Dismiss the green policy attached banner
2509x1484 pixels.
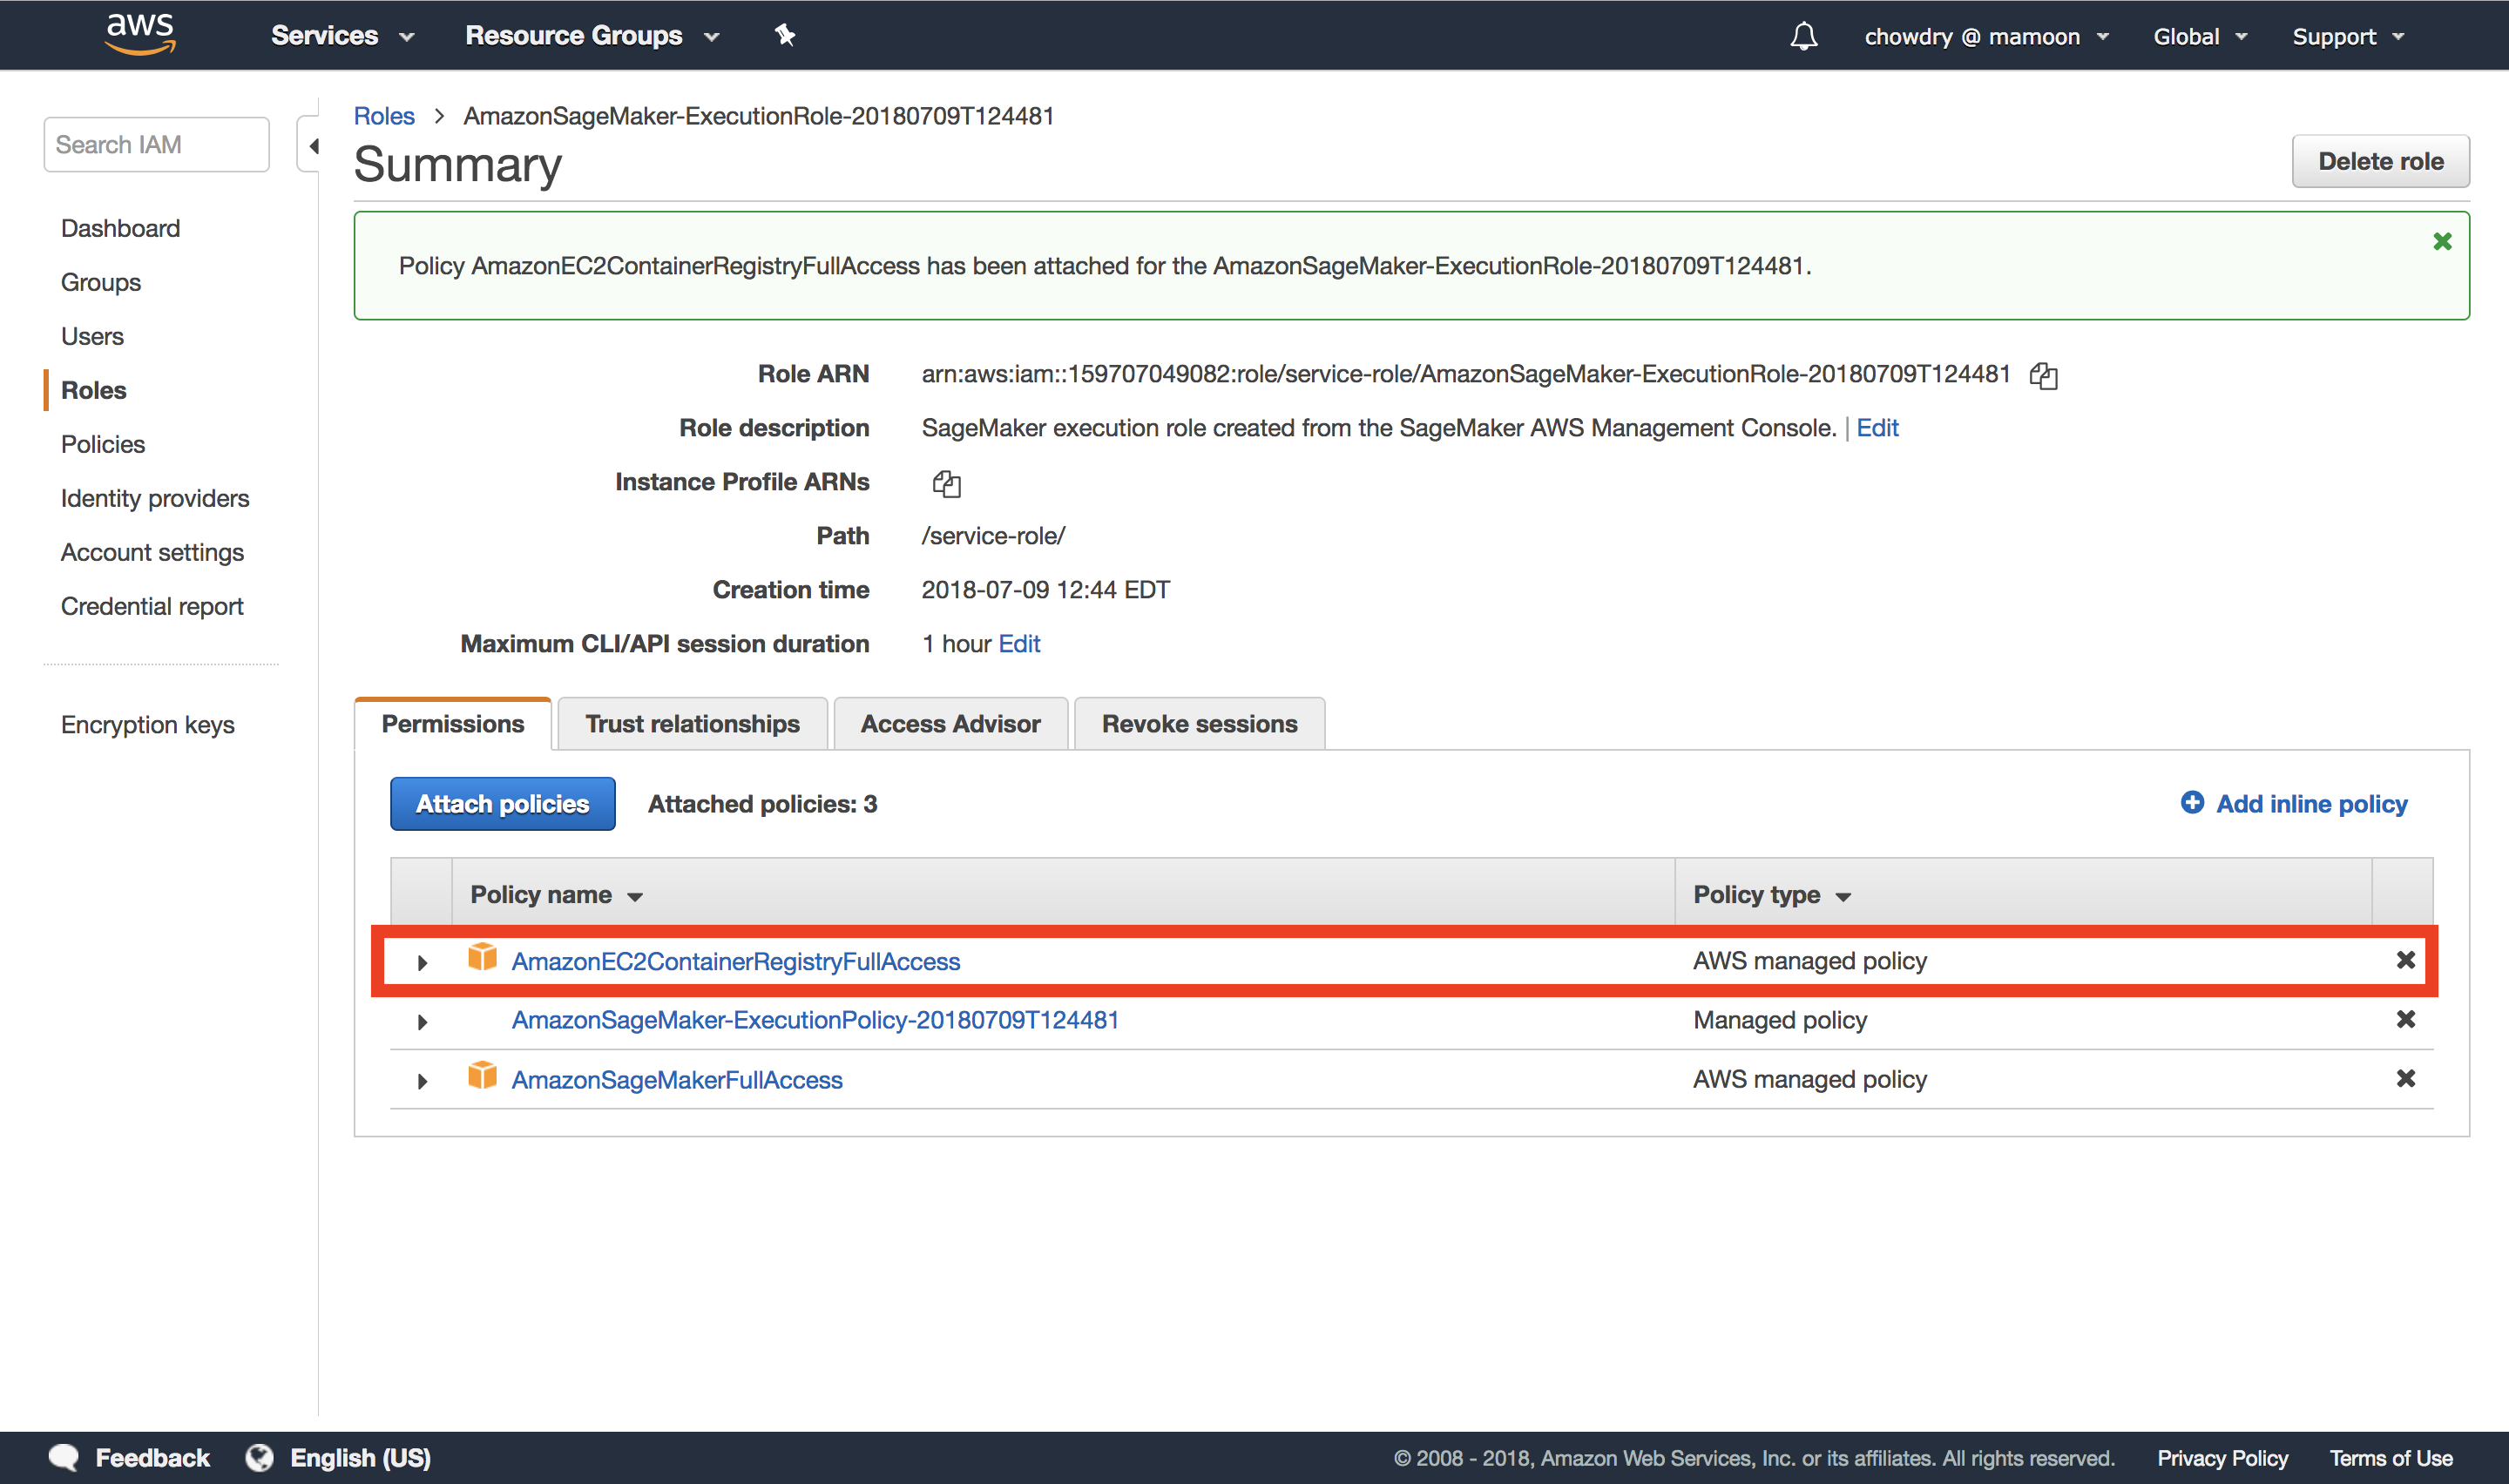2442,241
